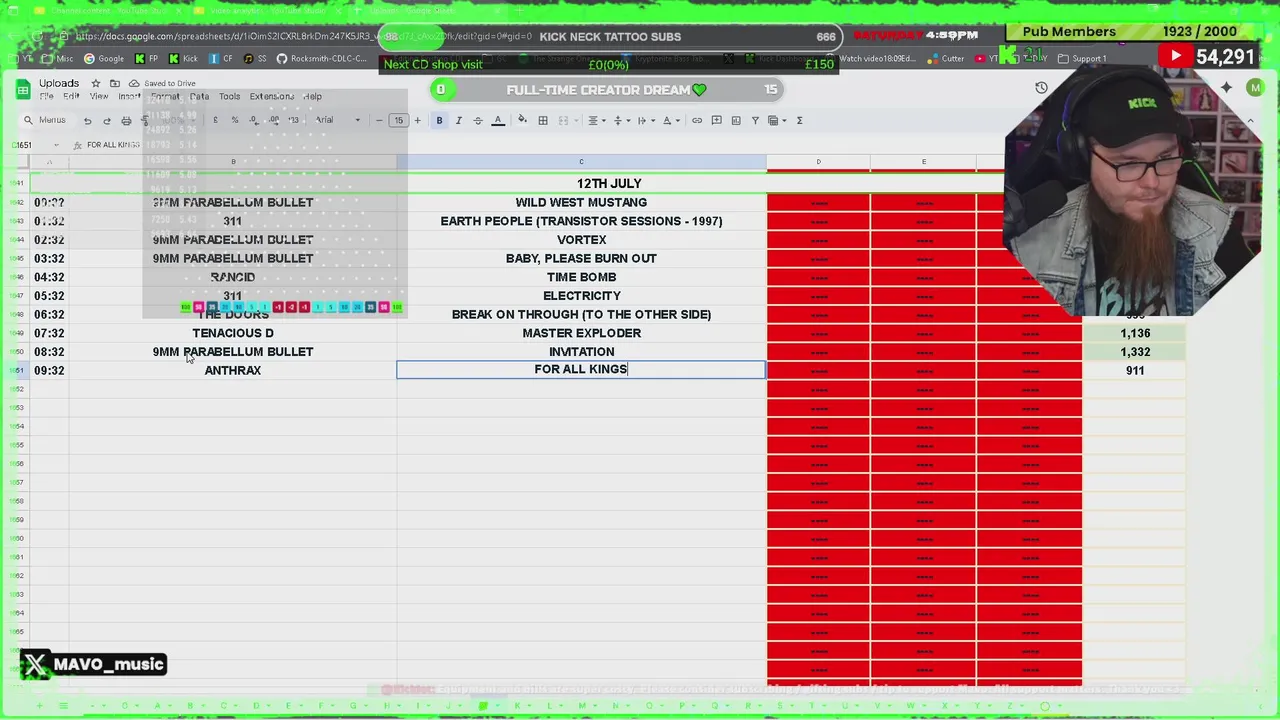Image resolution: width=1280 pixels, height=720 pixels.
Task: Star the Uploads spreadsheet
Action: tap(96, 83)
